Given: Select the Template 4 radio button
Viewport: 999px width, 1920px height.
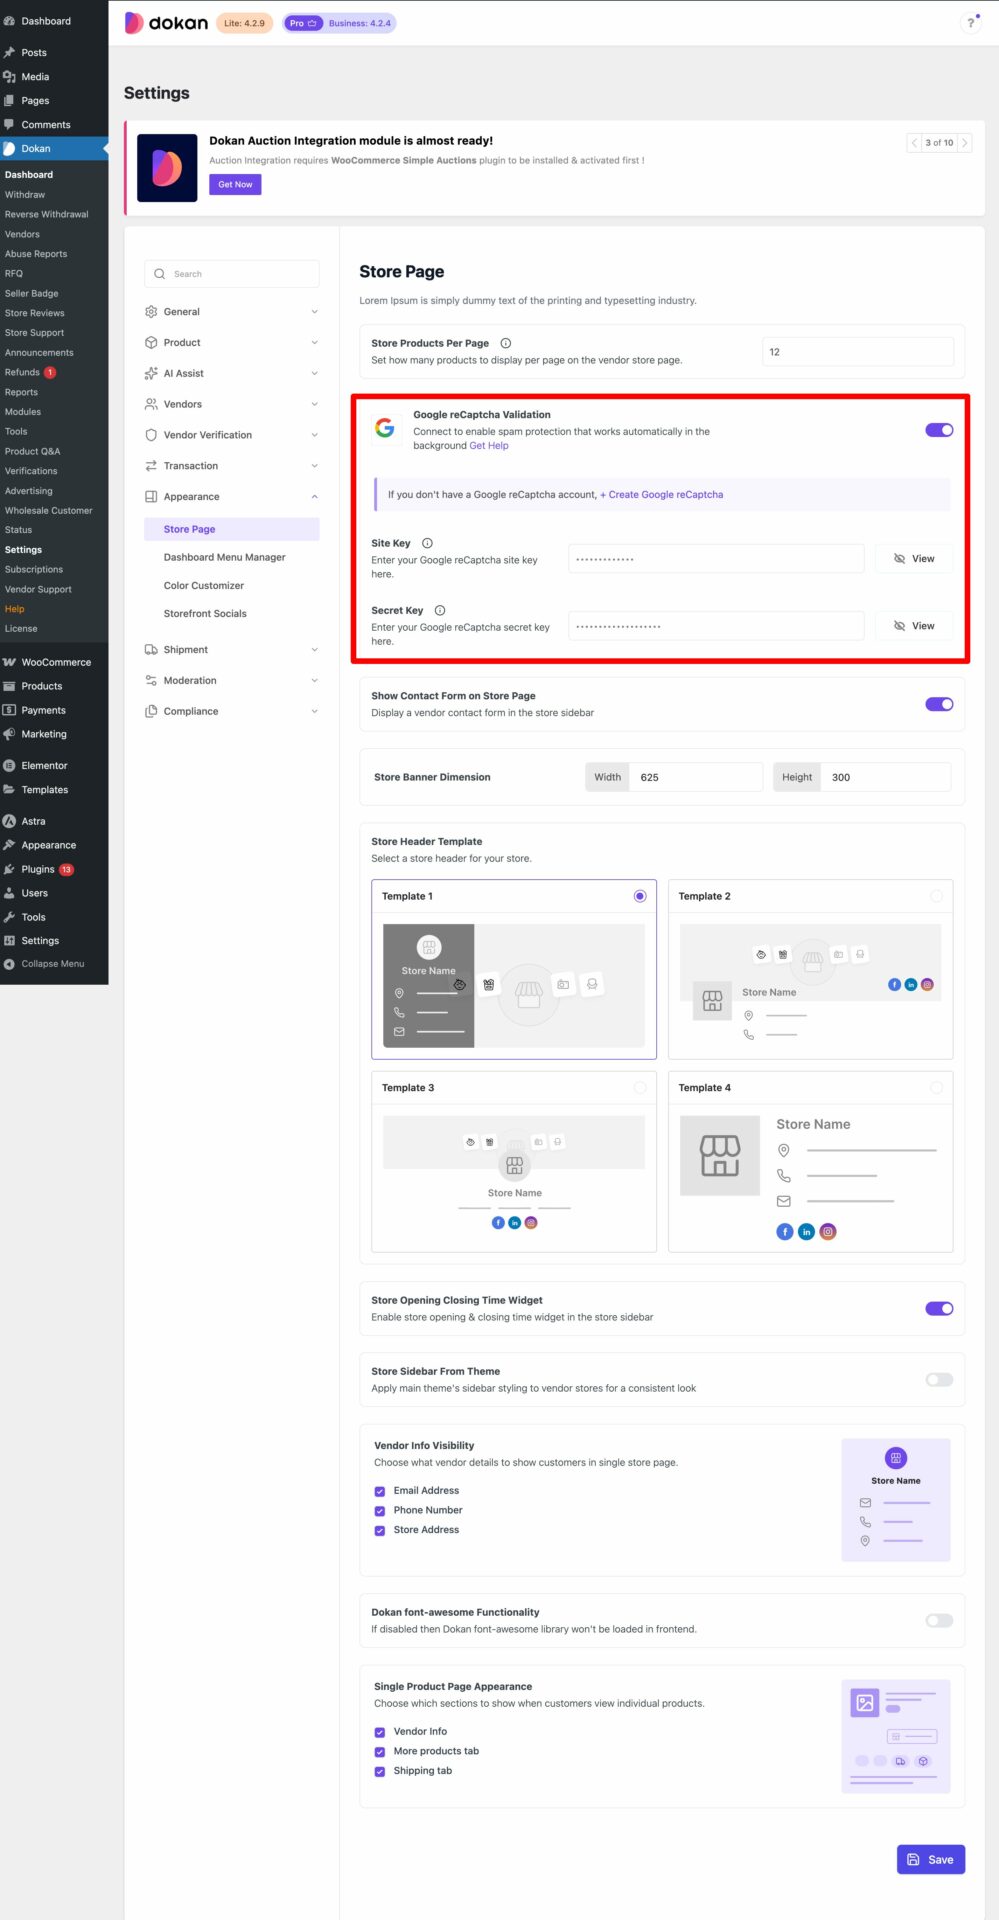Looking at the screenshot, I should tap(936, 1088).
